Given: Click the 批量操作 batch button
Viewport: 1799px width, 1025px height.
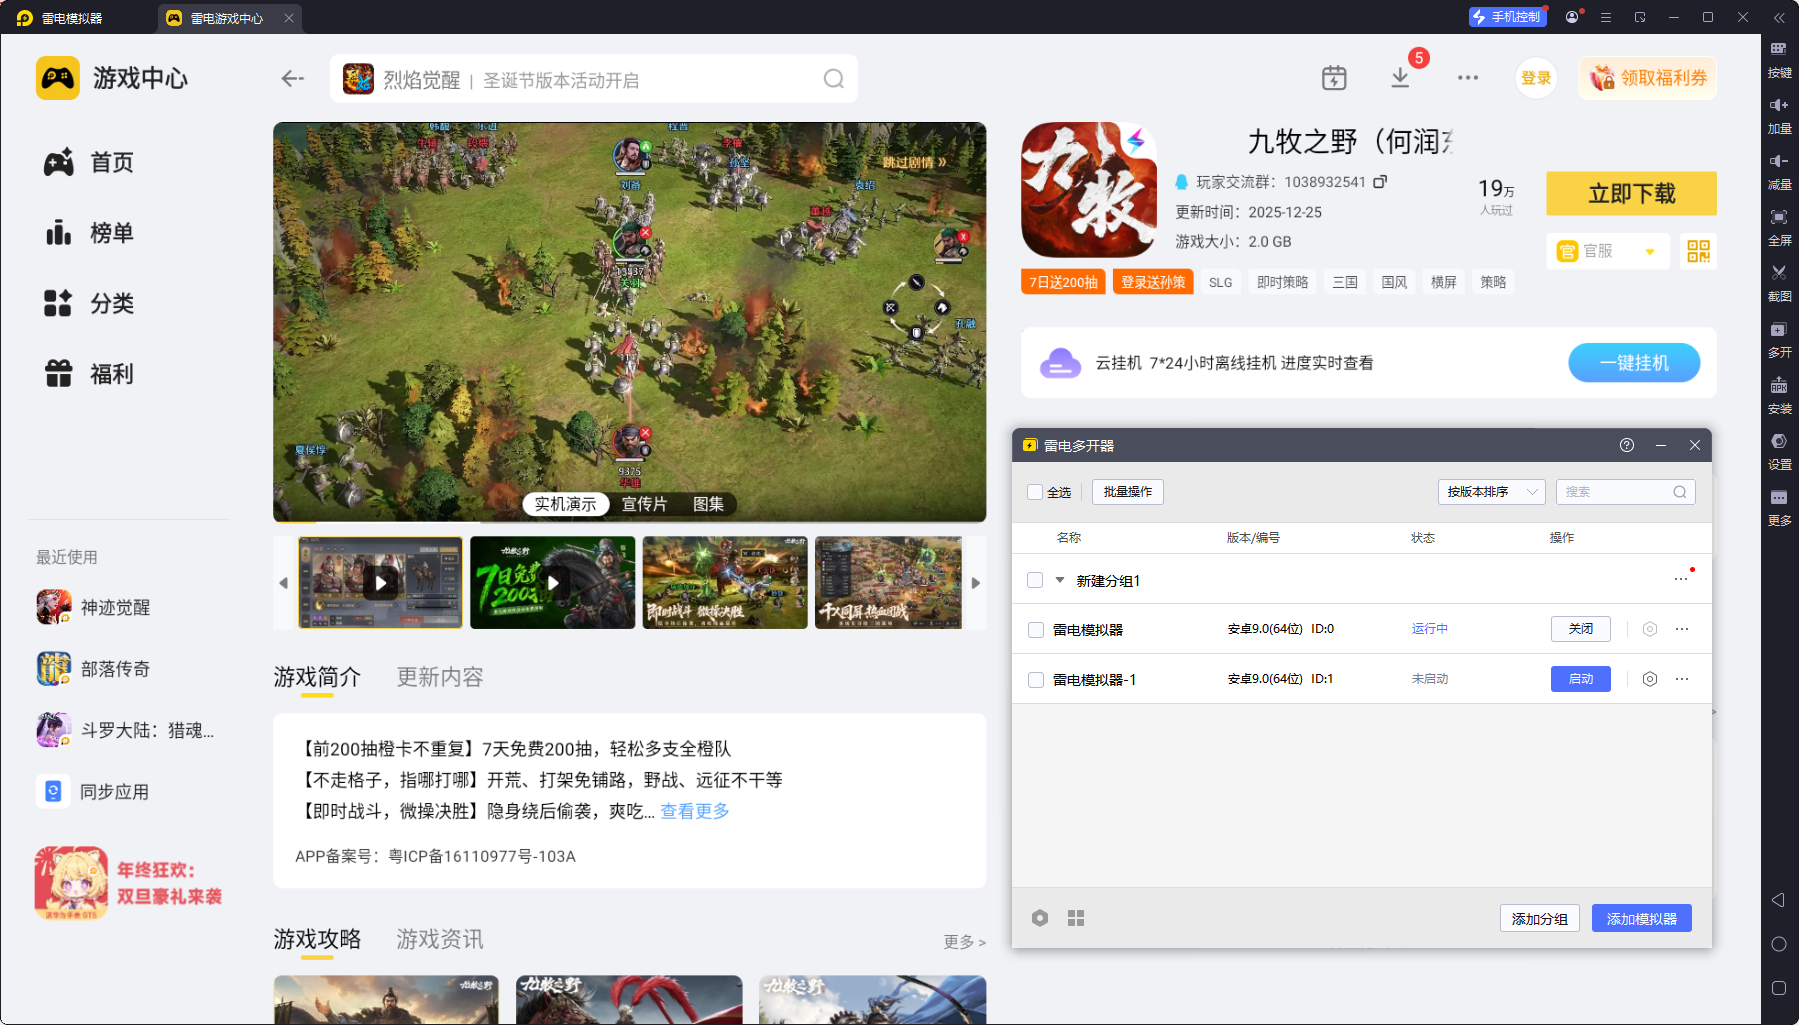Looking at the screenshot, I should click(x=1128, y=492).
